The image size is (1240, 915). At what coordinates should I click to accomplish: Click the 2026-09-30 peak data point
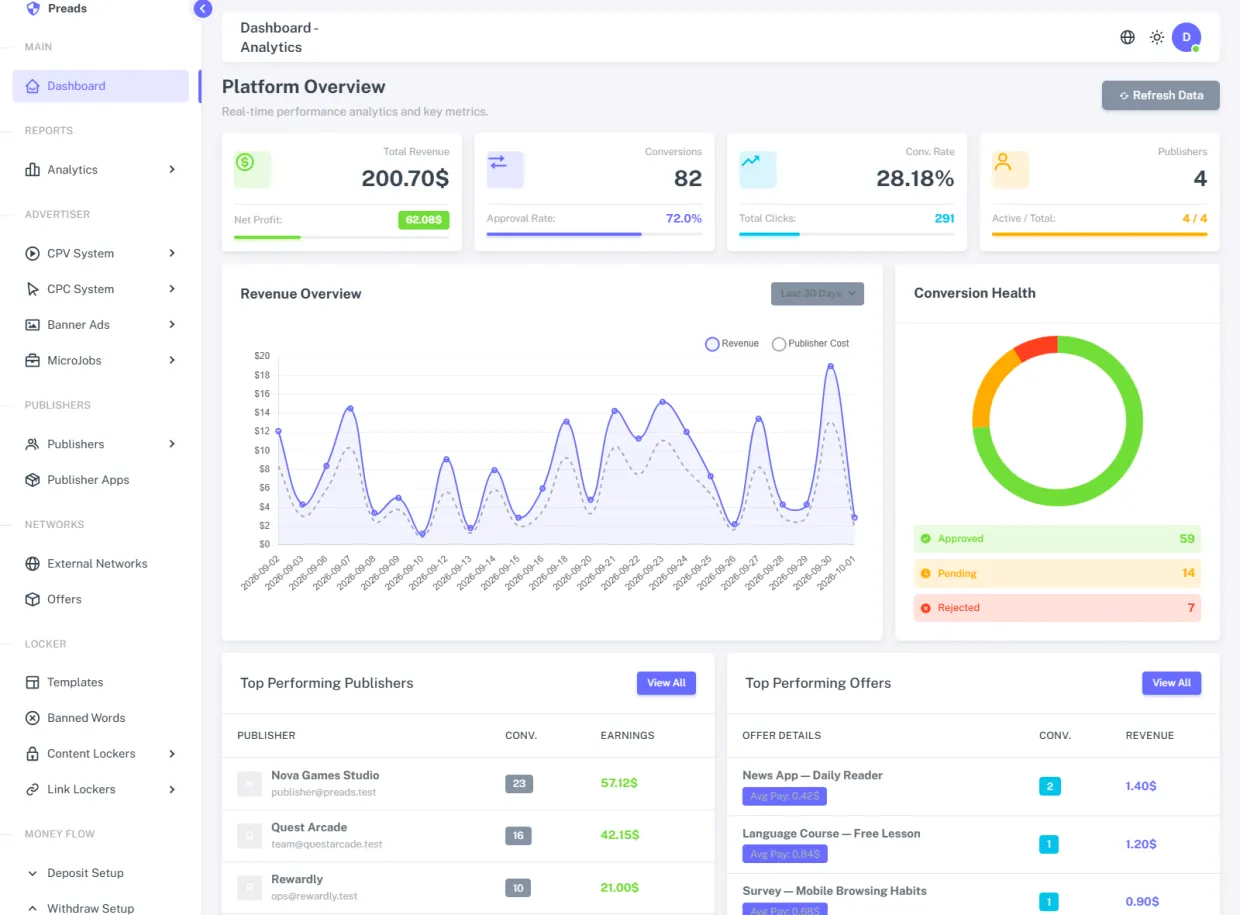[x=830, y=366]
